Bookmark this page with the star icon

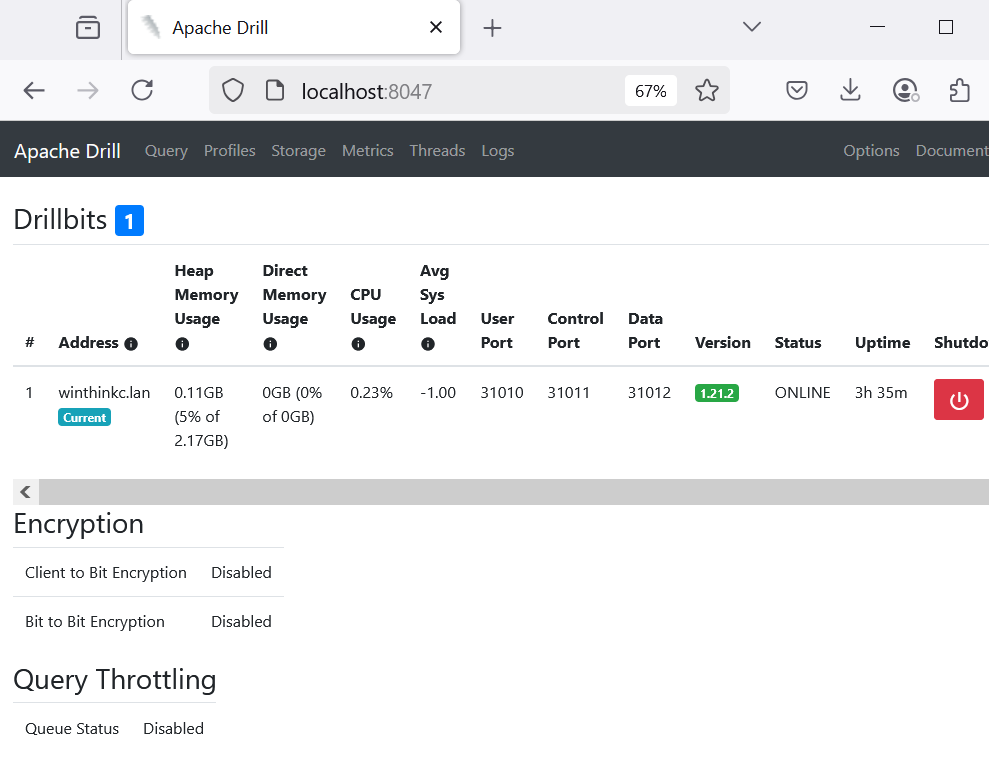(x=707, y=91)
